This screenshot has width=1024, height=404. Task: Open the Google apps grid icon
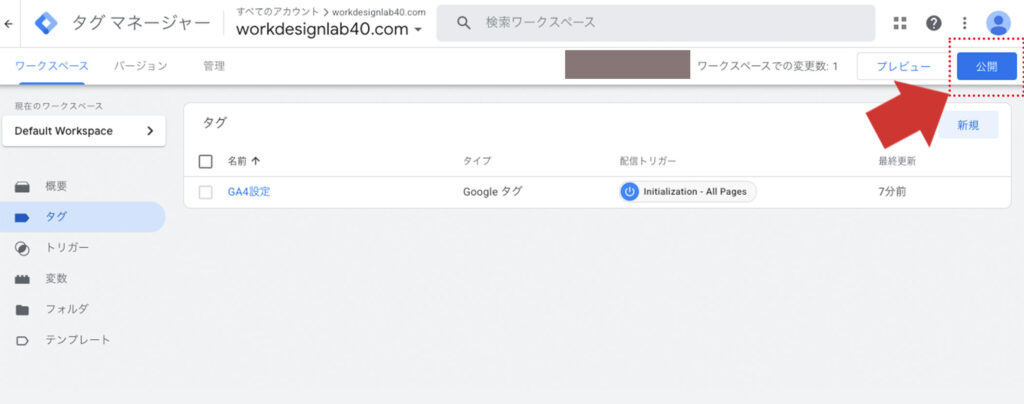[900, 23]
